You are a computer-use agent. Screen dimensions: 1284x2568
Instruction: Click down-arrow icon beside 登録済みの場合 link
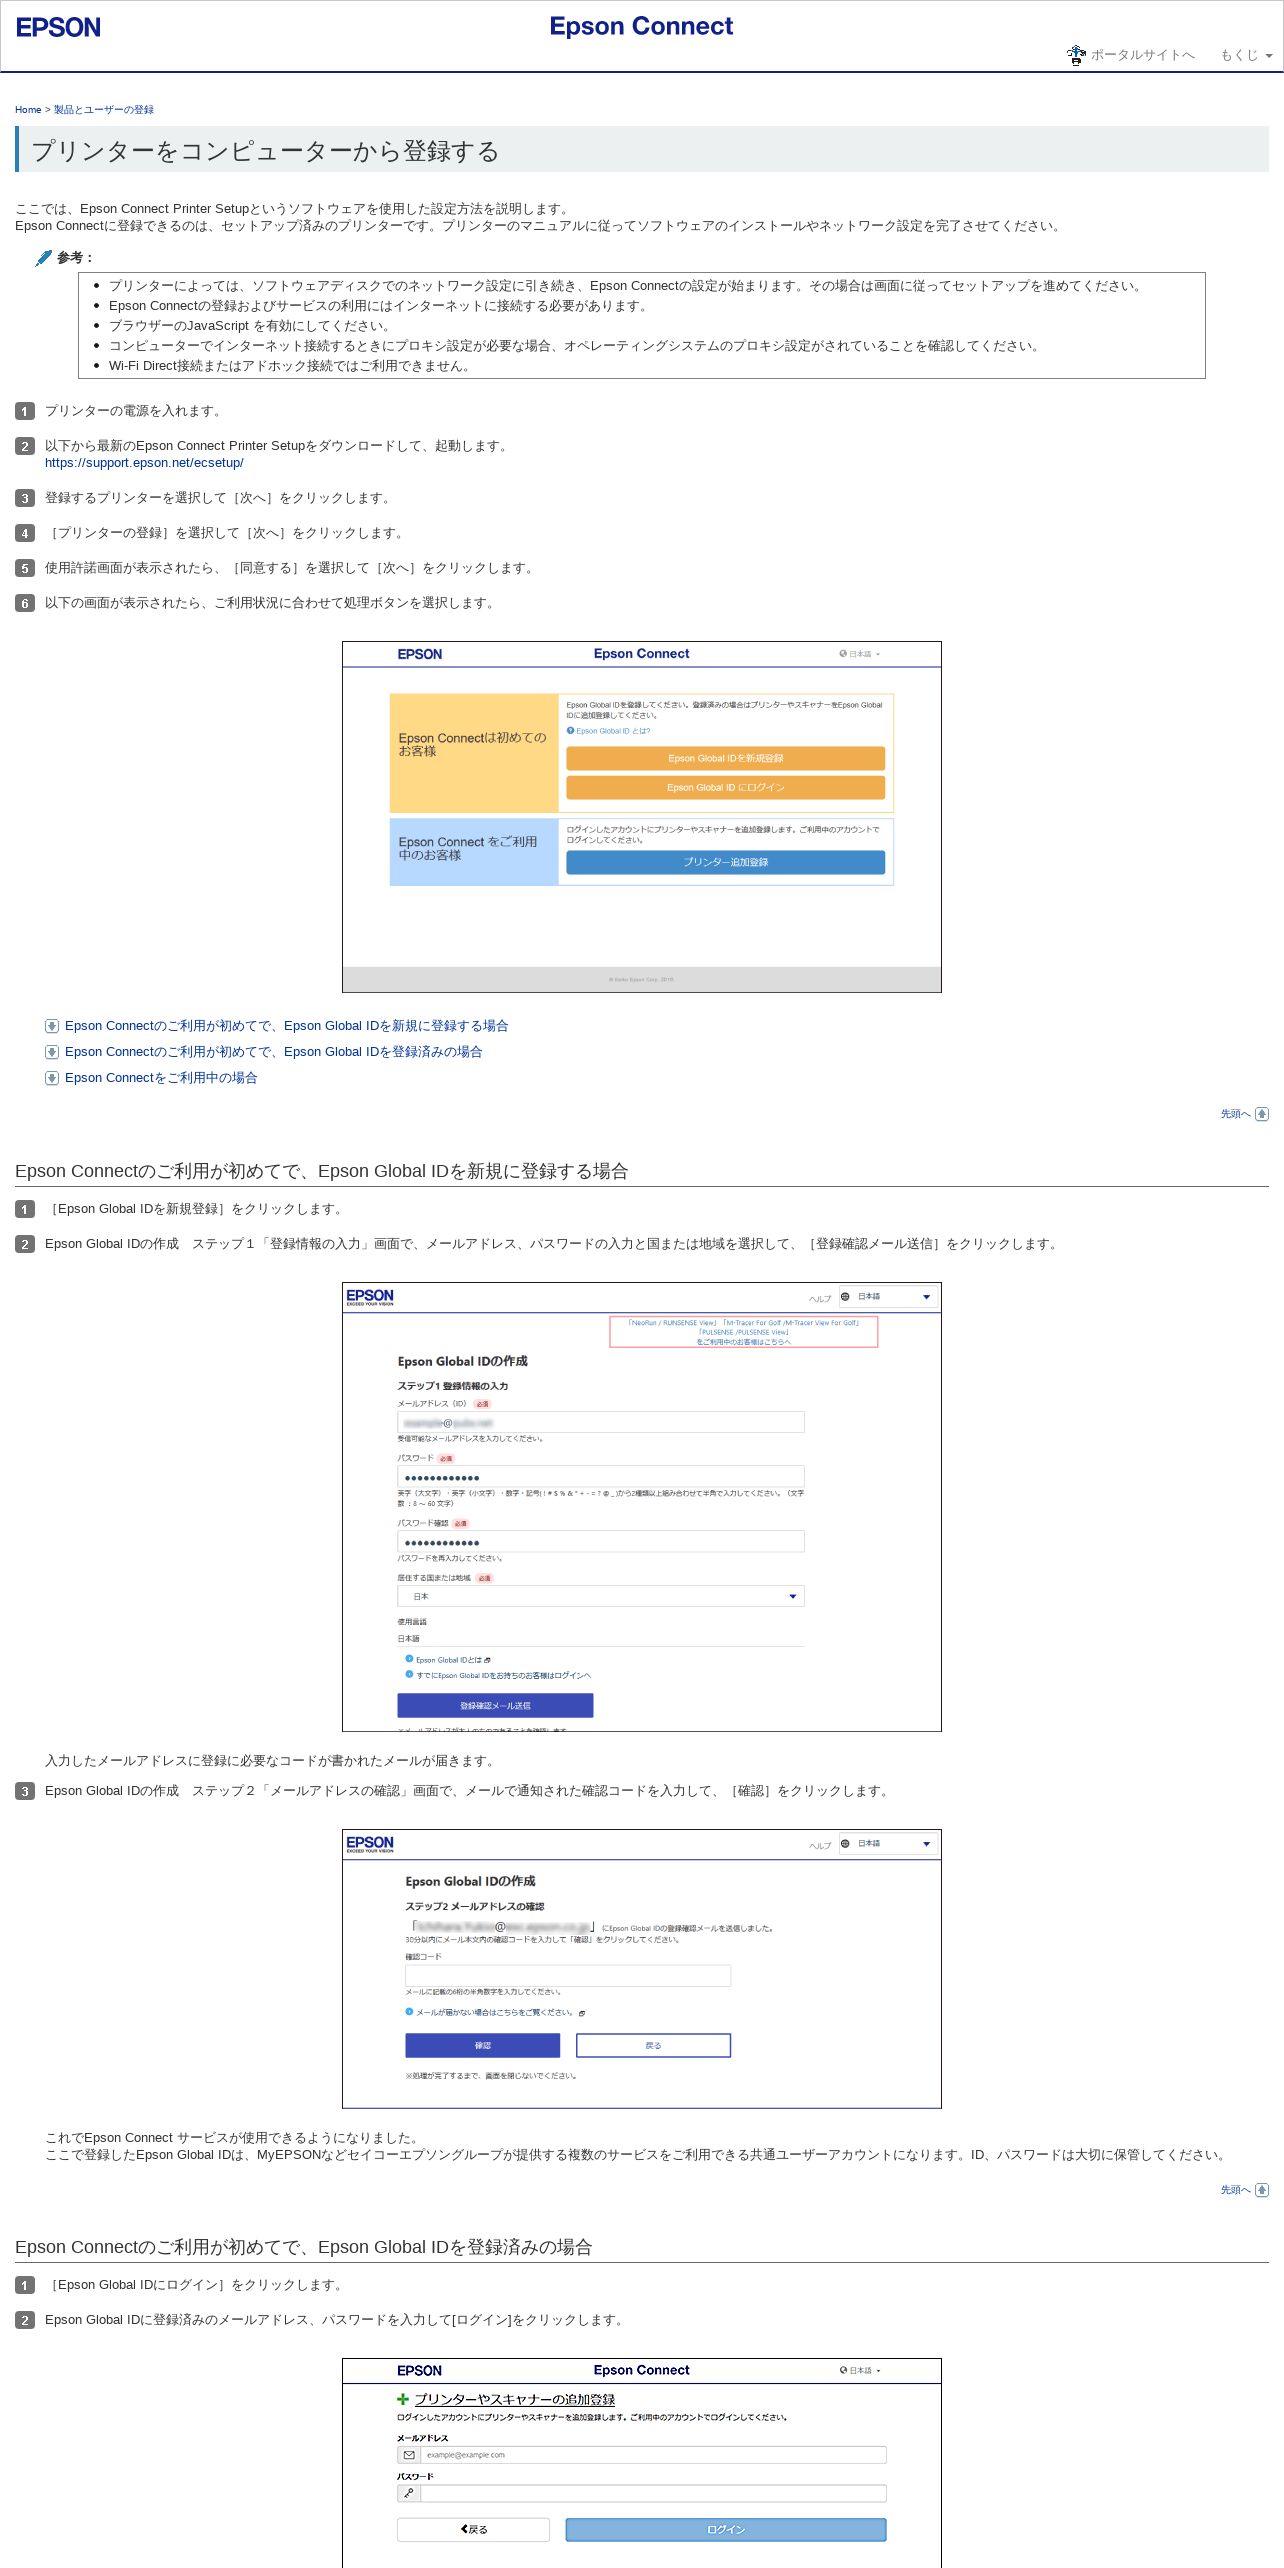(x=52, y=1052)
